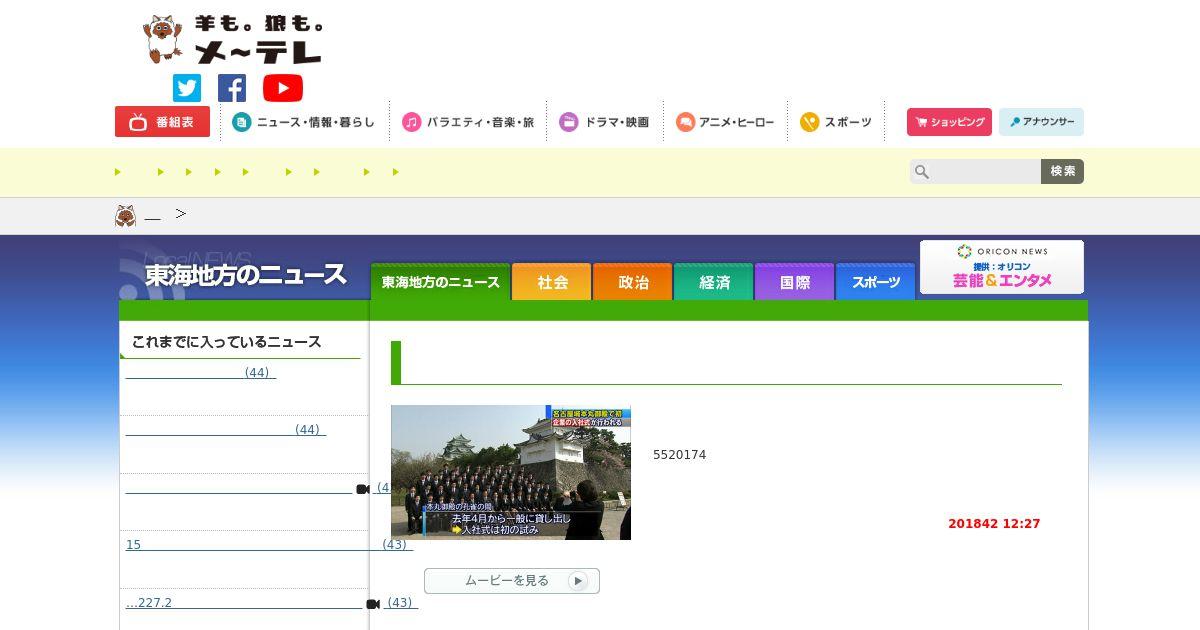
Task: Open the ORICON NEWS 芸能&エンタメ banner
Action: [1002, 267]
